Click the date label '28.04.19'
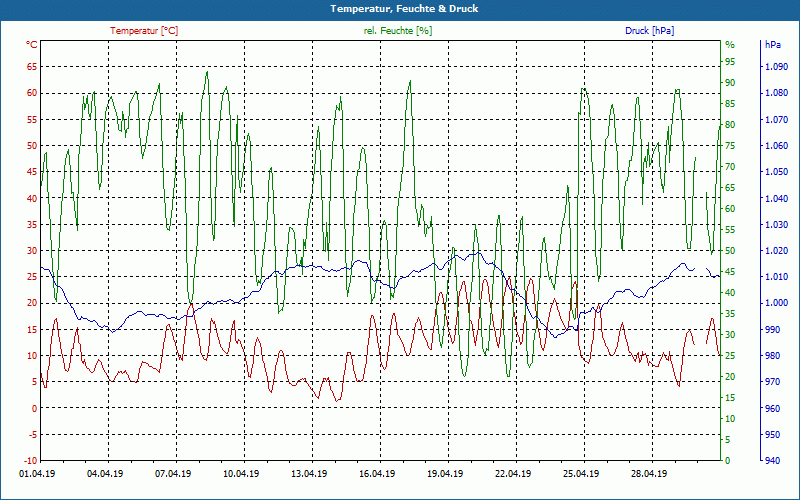 [649, 474]
